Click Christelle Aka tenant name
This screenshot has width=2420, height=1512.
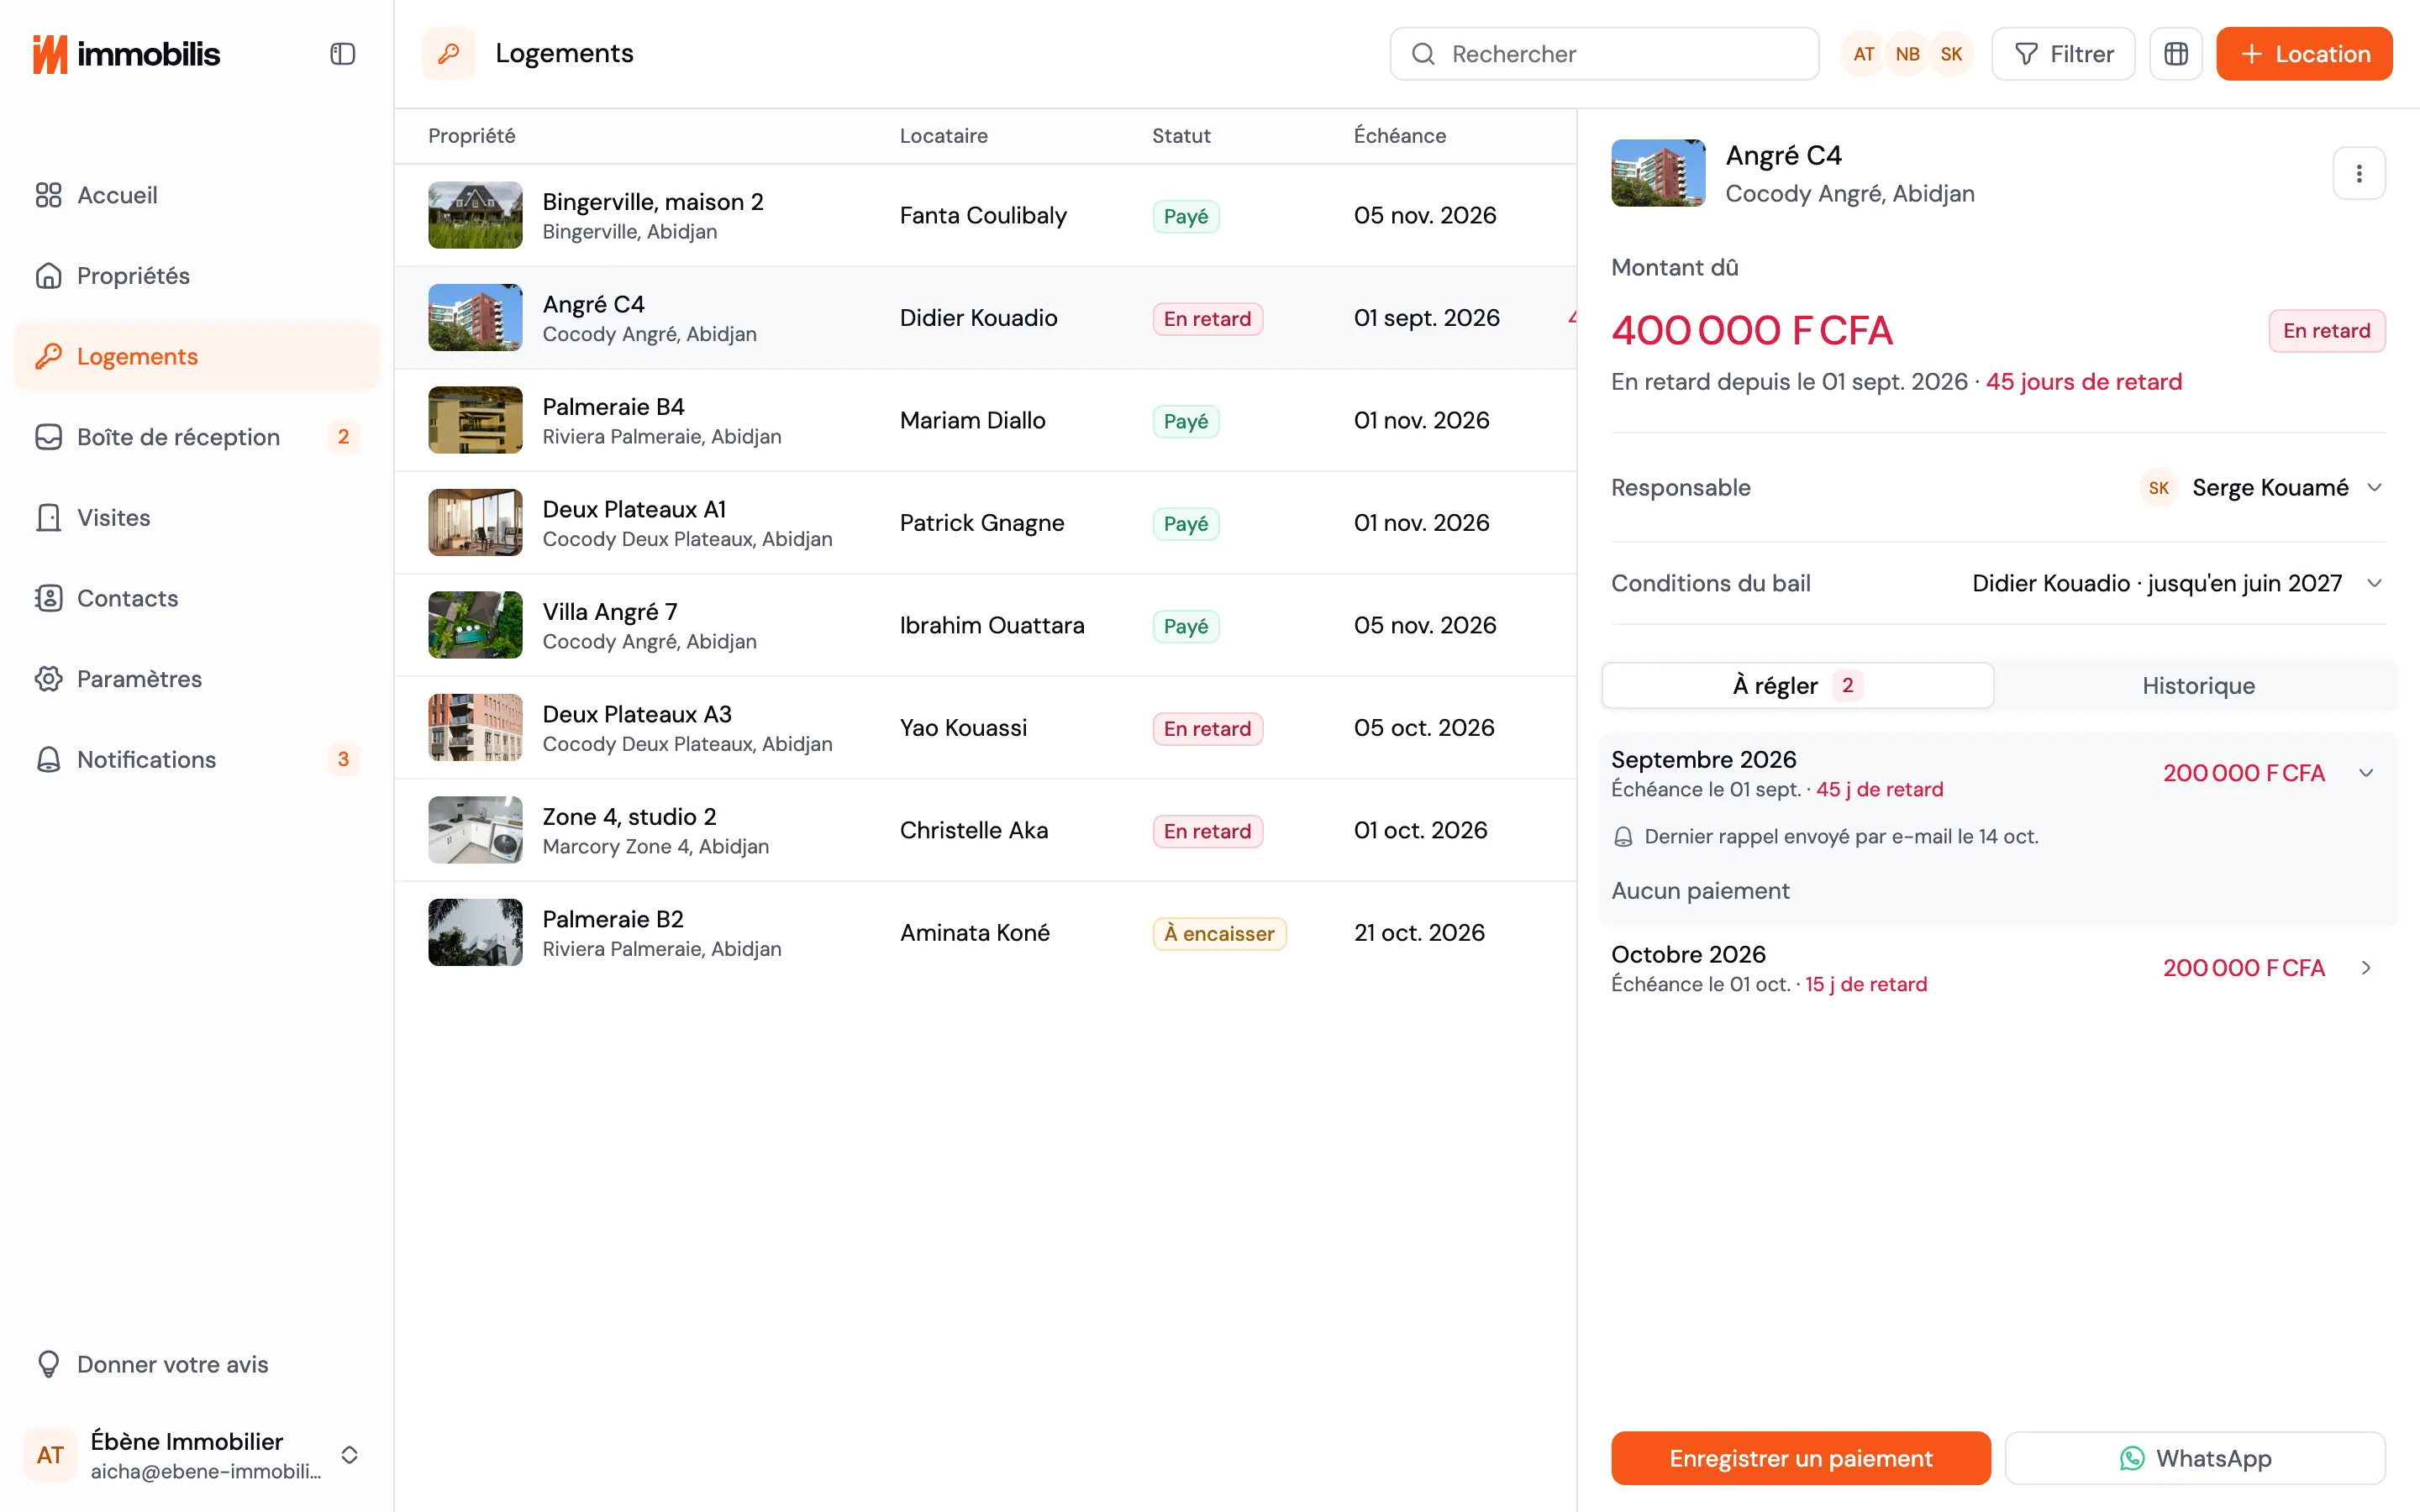pos(973,830)
